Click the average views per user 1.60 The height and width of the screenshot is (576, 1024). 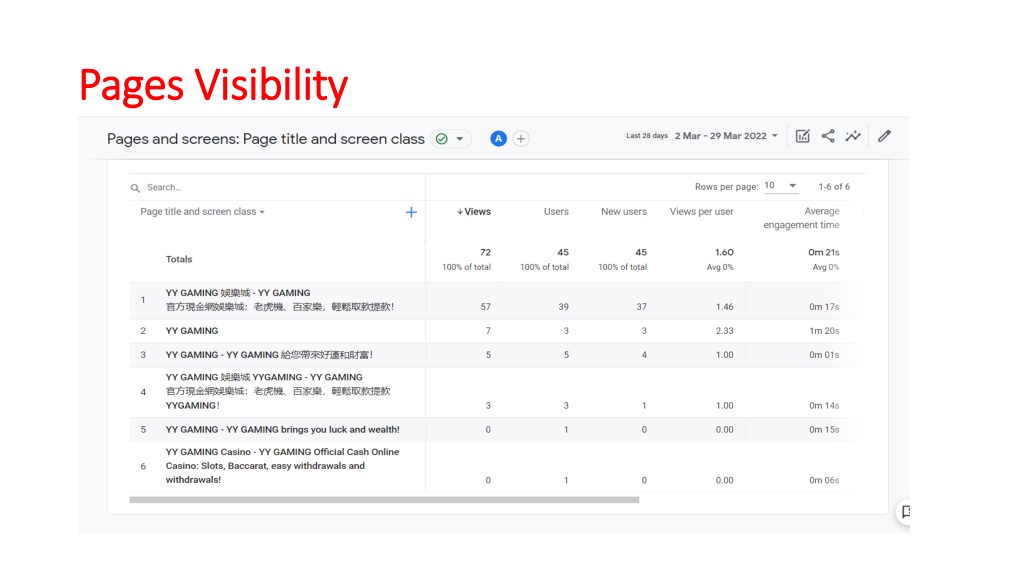(724, 252)
